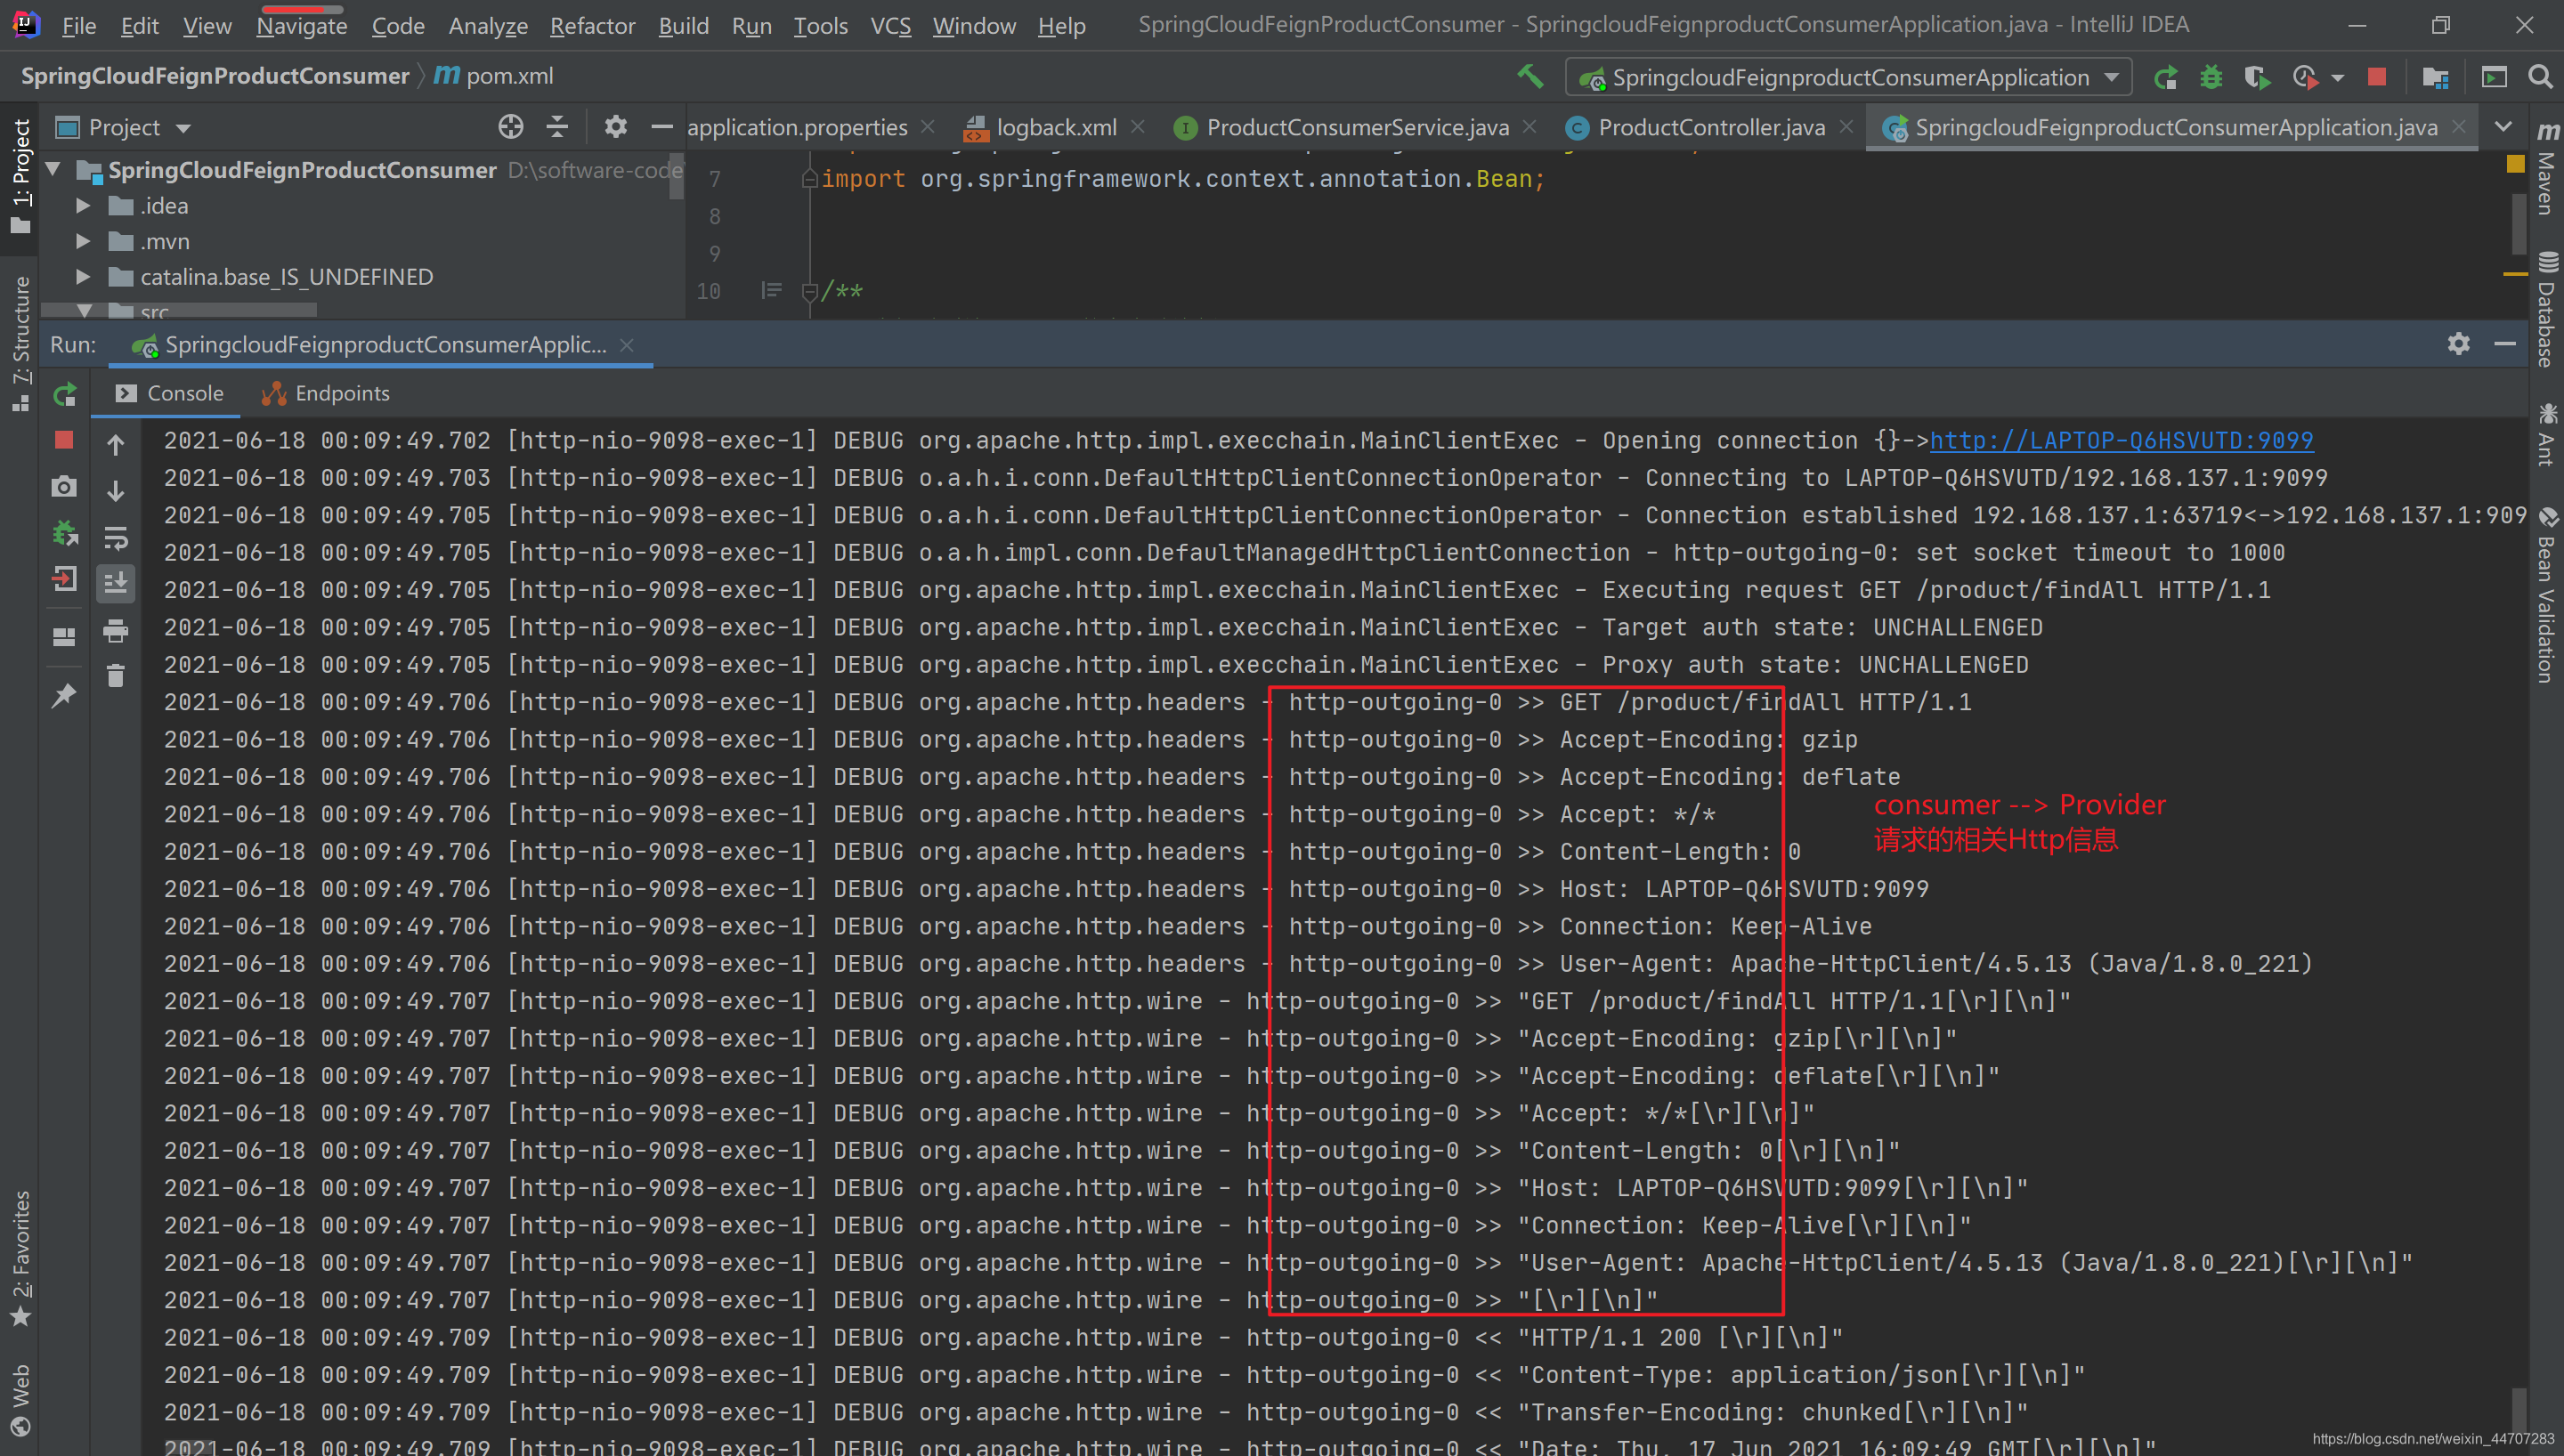
Task: Clear all console output trash icon
Action: tap(116, 677)
